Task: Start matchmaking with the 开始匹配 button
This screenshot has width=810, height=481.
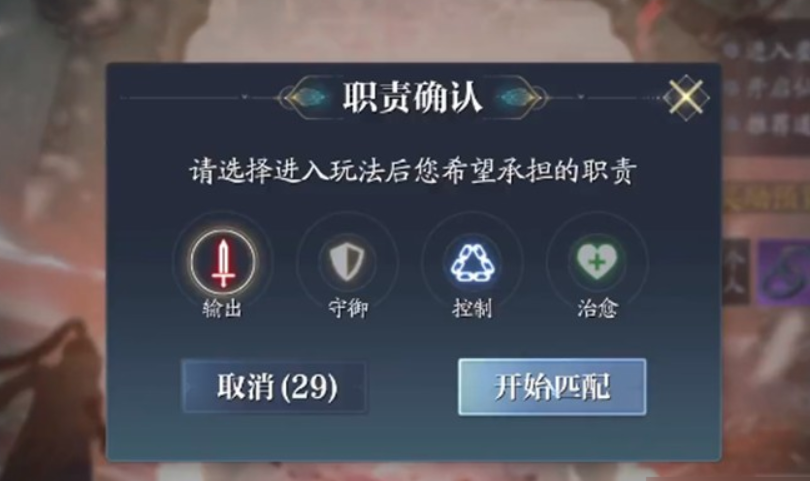Action: pyautogui.click(x=552, y=387)
